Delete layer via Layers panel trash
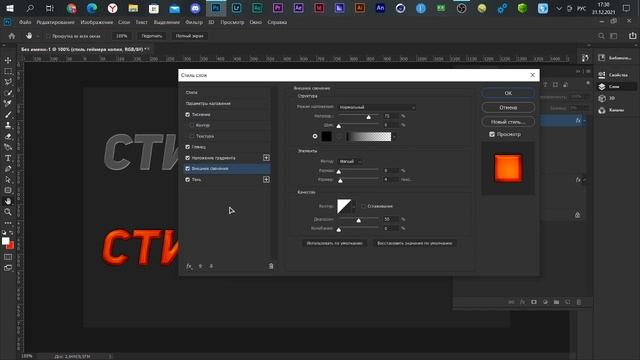 [x=579, y=302]
